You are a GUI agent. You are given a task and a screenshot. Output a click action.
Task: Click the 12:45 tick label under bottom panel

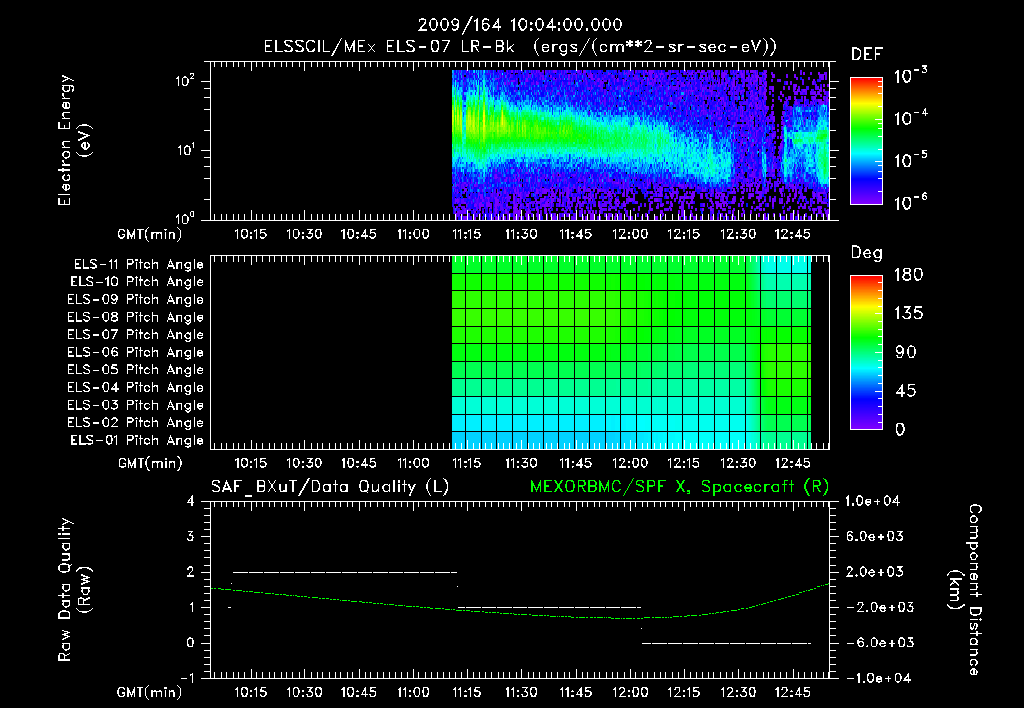[x=792, y=692]
